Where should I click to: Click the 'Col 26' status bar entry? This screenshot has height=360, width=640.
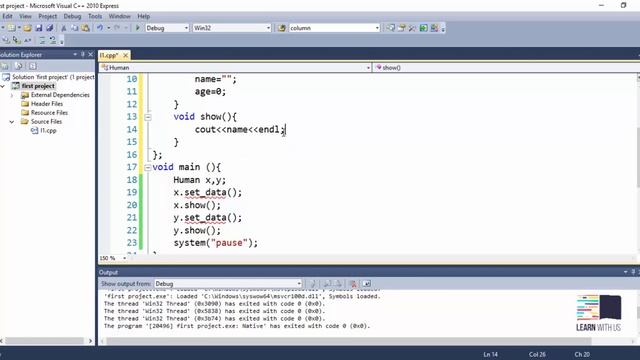537,355
